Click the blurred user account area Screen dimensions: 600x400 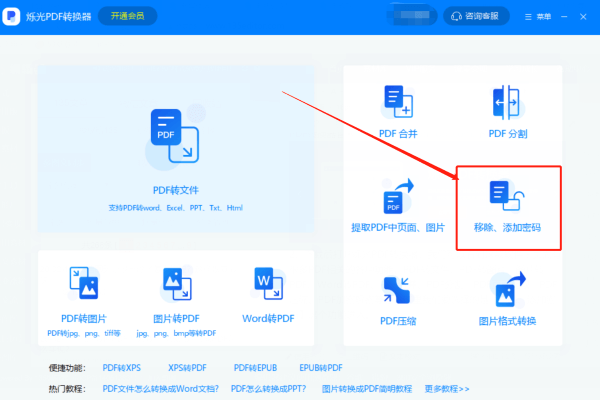(411, 15)
